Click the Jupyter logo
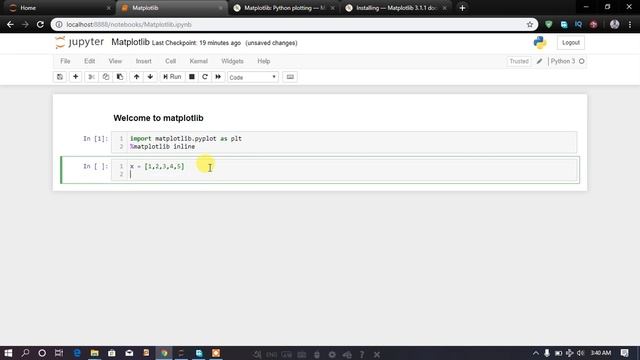 tap(80, 42)
